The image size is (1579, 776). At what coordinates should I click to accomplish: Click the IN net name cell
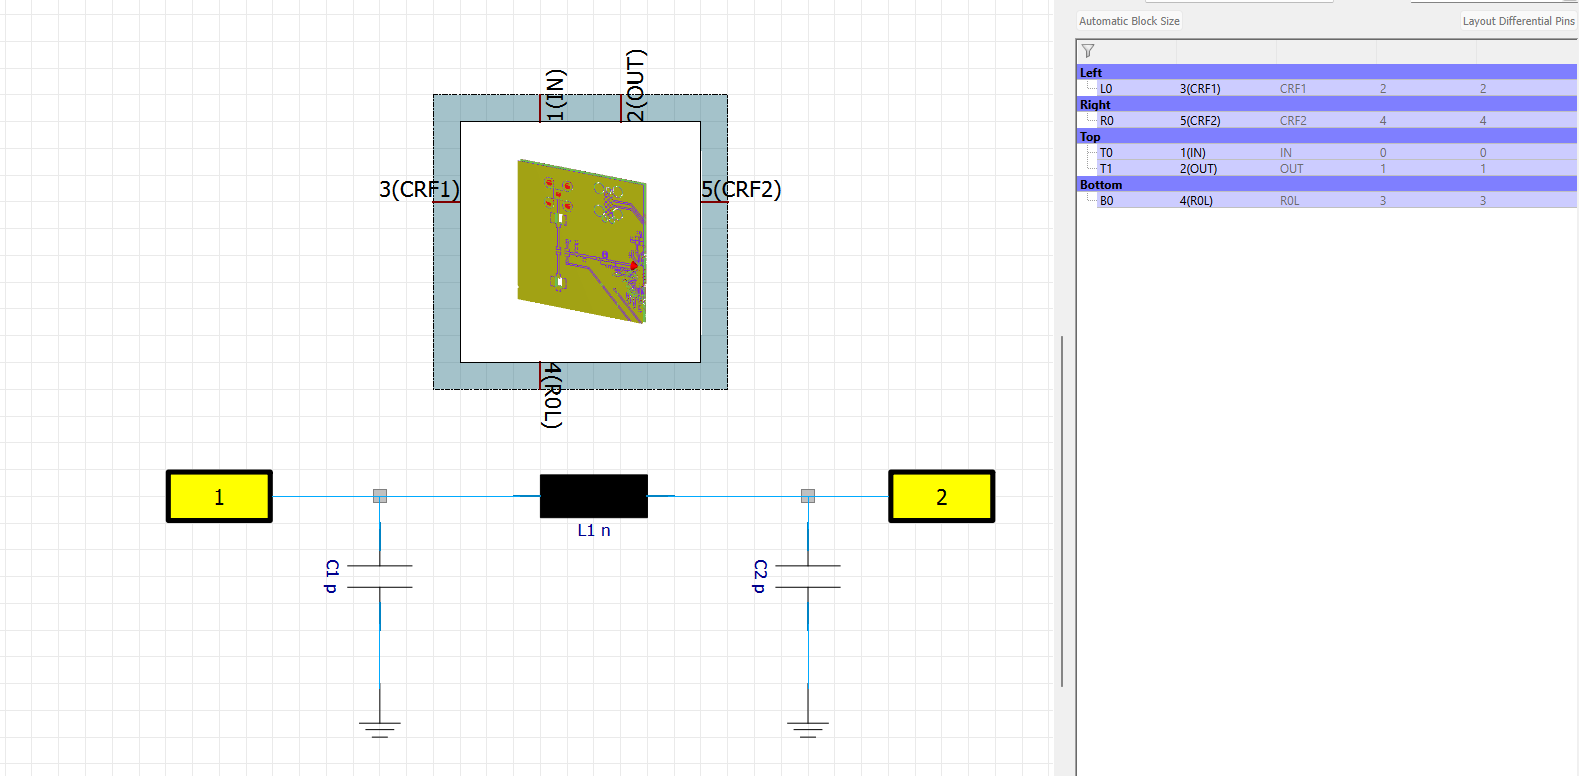tap(1286, 152)
